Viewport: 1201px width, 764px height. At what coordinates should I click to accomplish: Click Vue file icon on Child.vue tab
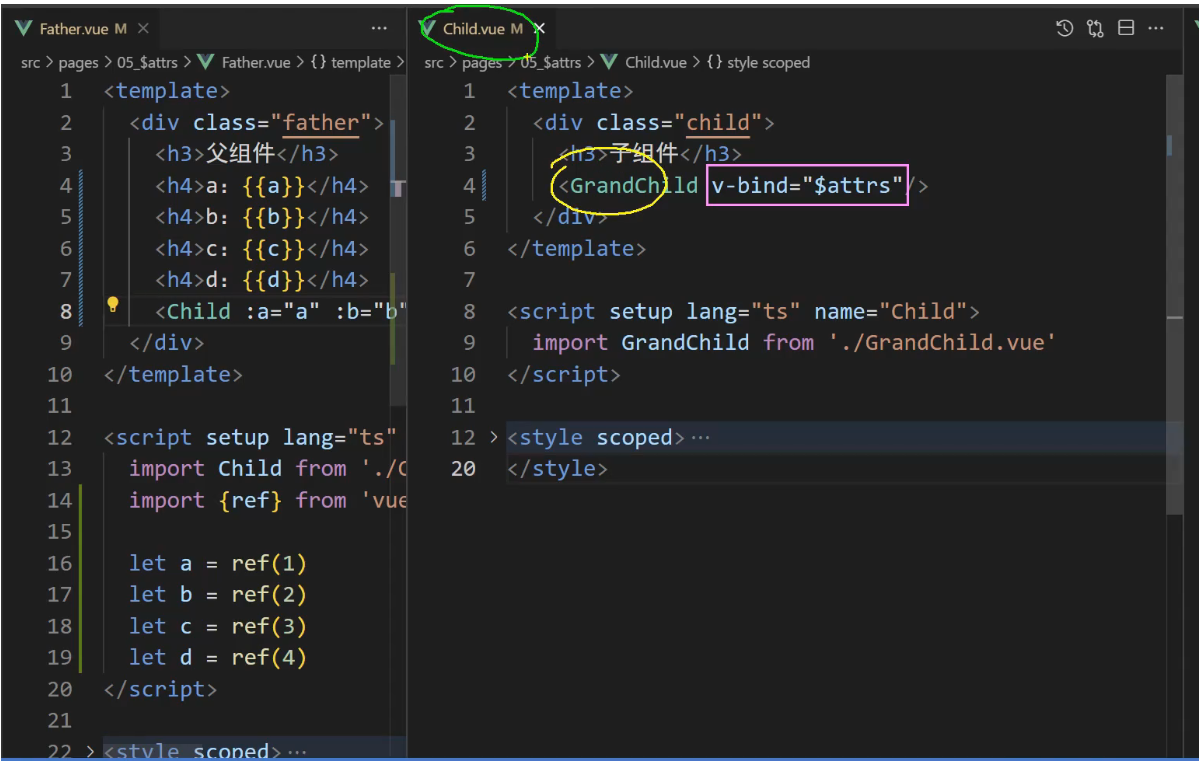(x=428, y=29)
